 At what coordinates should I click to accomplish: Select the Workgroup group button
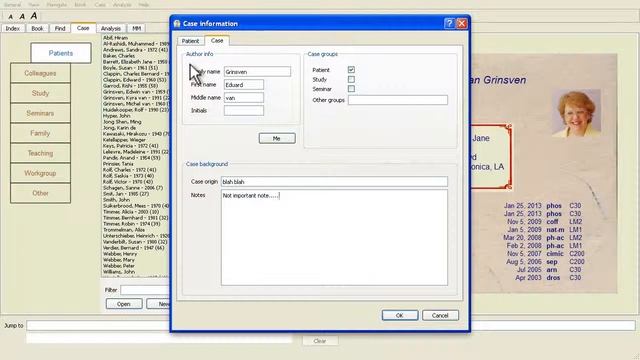click(x=40, y=173)
